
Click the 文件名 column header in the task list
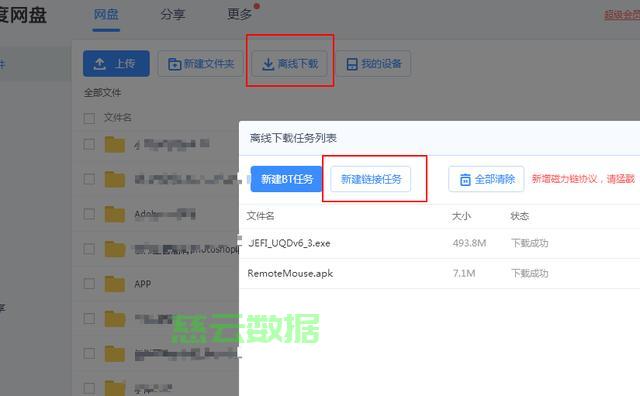click(x=260, y=216)
